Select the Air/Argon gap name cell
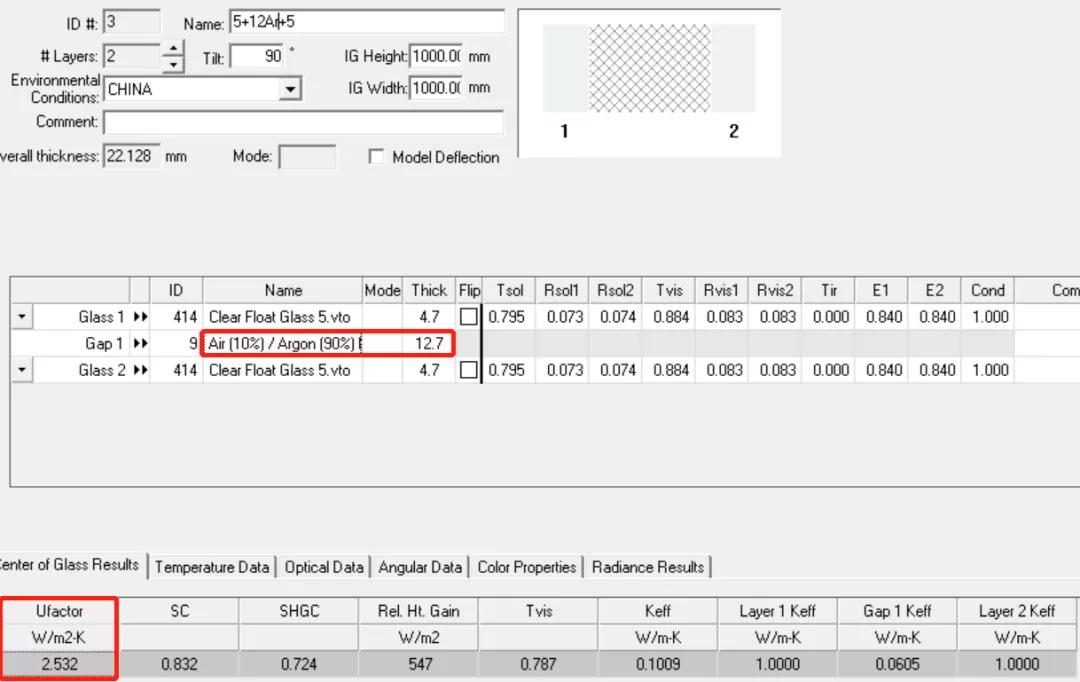The height and width of the screenshot is (682, 1080). coord(284,344)
